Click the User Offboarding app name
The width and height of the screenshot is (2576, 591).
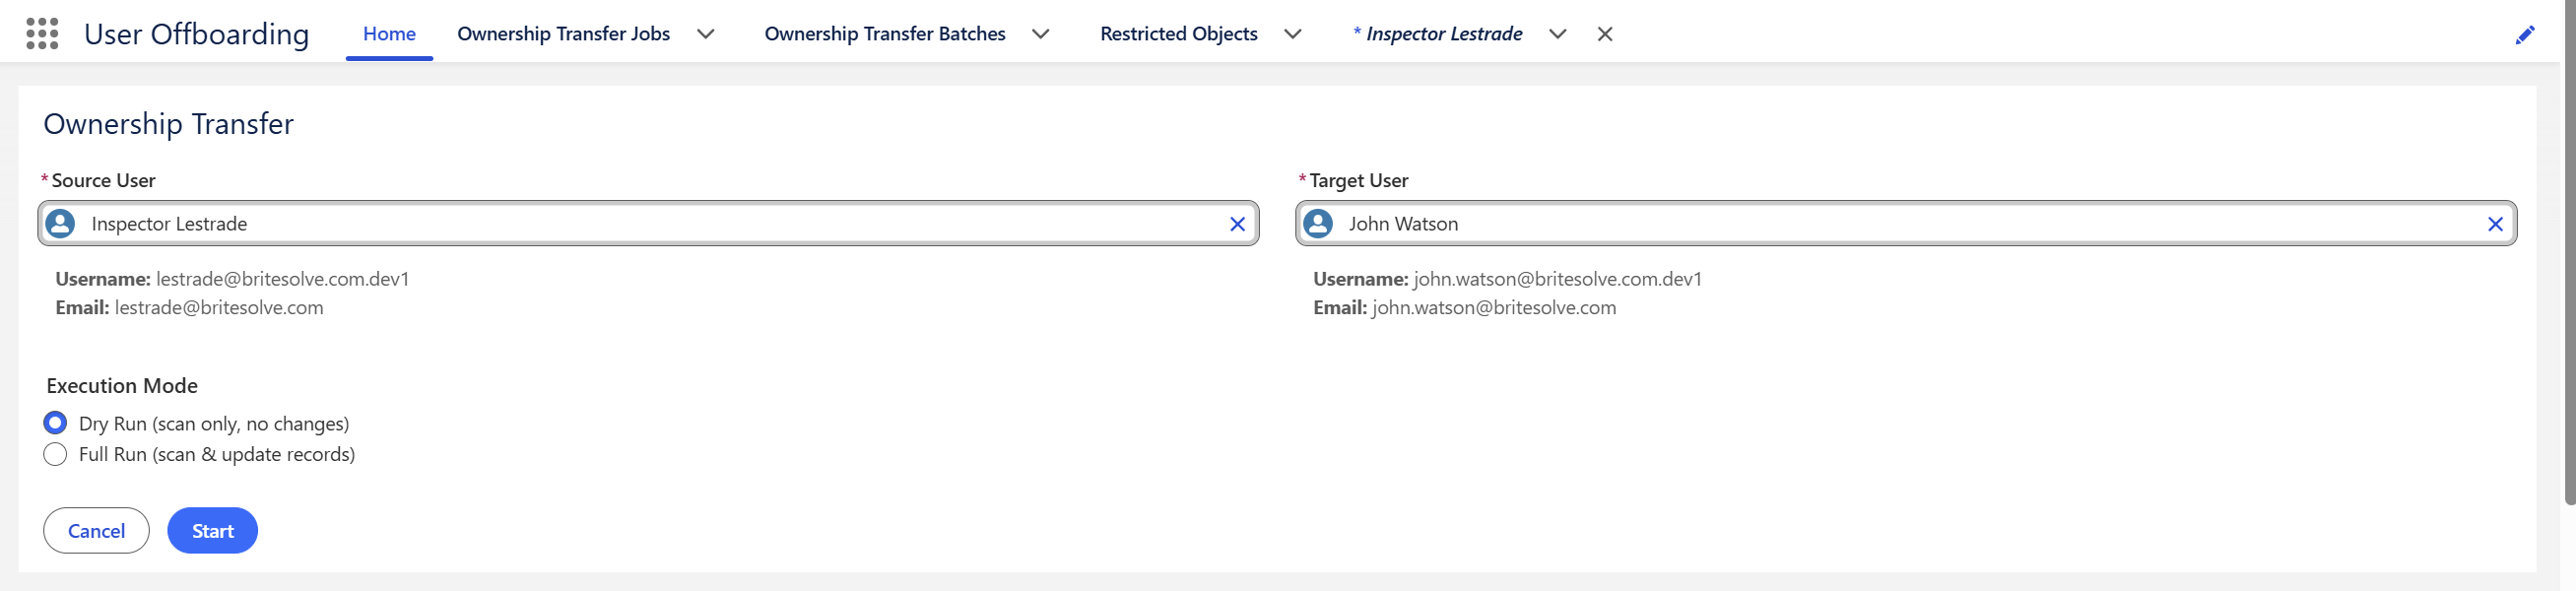(x=196, y=34)
